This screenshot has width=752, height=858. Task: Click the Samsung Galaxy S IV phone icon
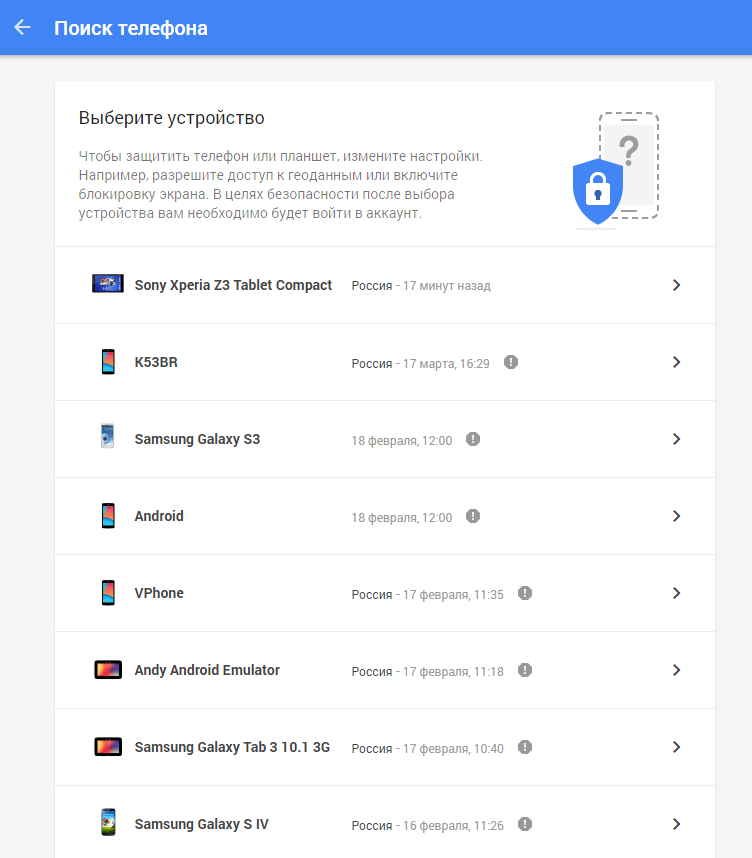click(x=108, y=822)
